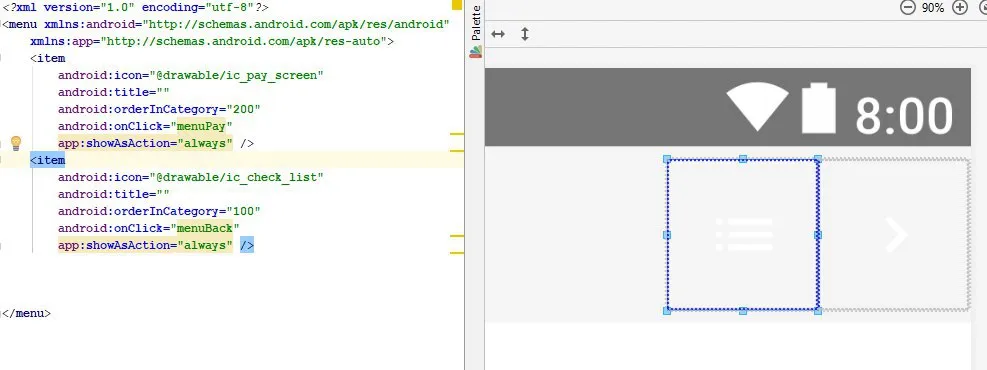Zoom out with the minus magnifier icon
This screenshot has height=370, width=987.
[x=907, y=8]
